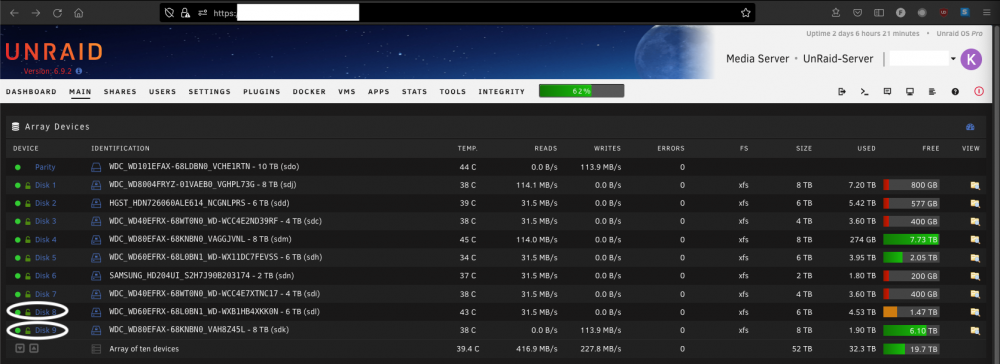Viewport: 1000px width, 364px height.
Task: Switch to the INTEGRITY tab
Action: pyautogui.click(x=502, y=92)
